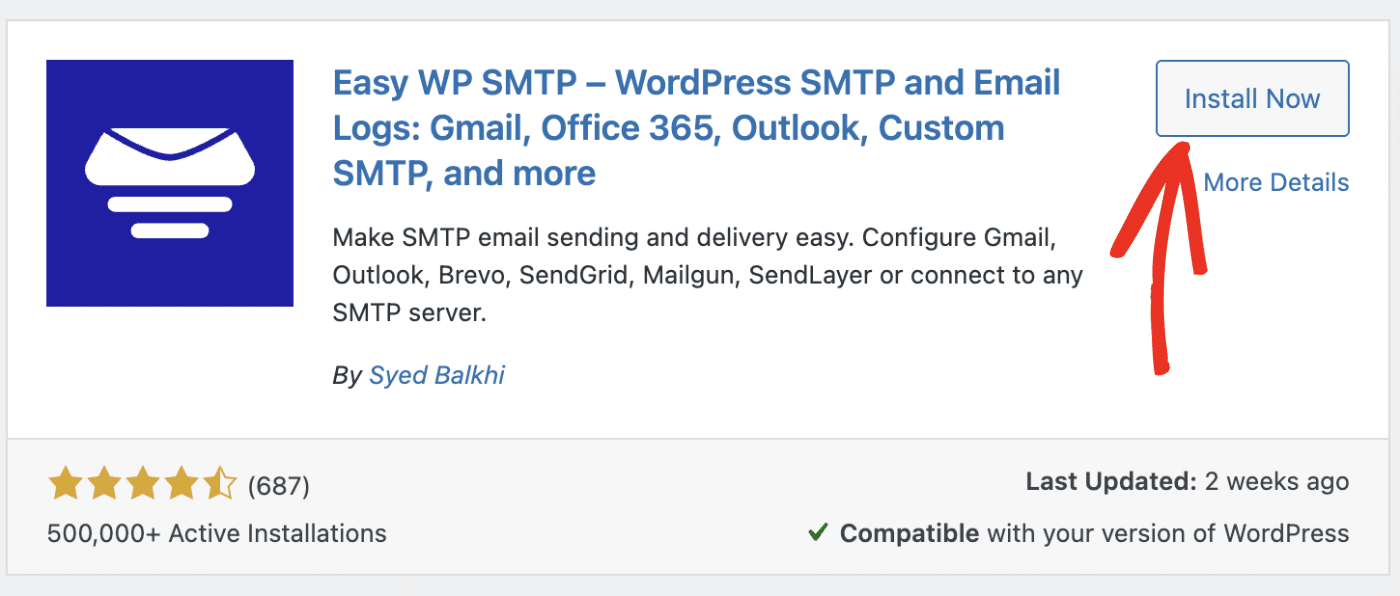Click the (687) ratings count
1400x596 pixels.
pyautogui.click(x=278, y=487)
